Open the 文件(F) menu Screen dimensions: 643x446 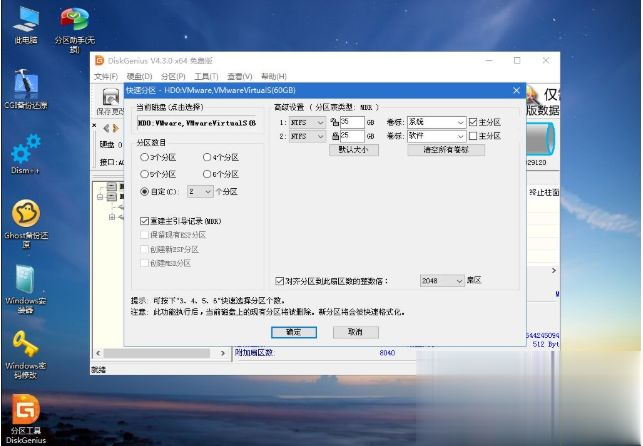coord(106,77)
